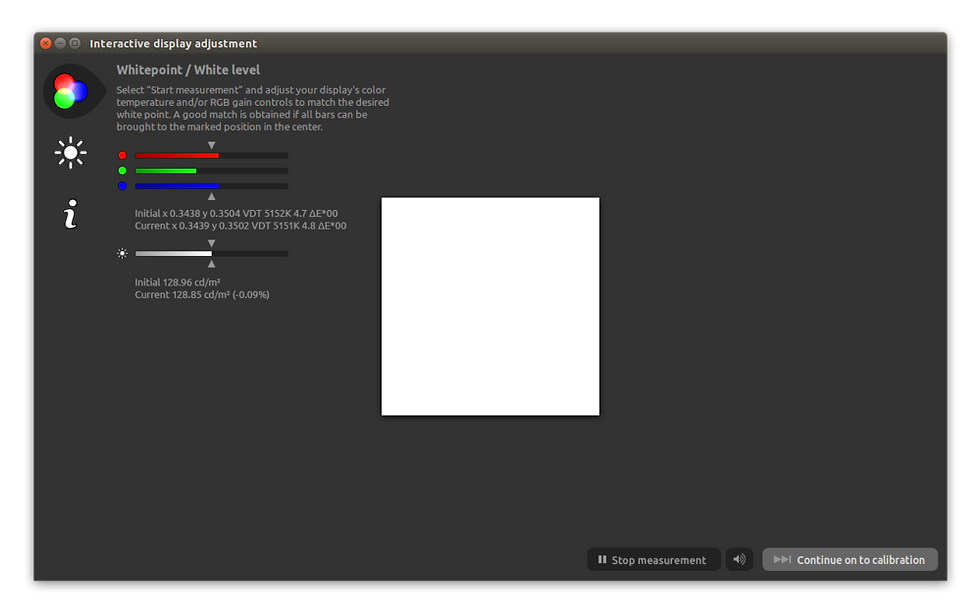The height and width of the screenshot is (613, 980).
Task: Click the Whitepoint / White level heading
Action: [188, 70]
